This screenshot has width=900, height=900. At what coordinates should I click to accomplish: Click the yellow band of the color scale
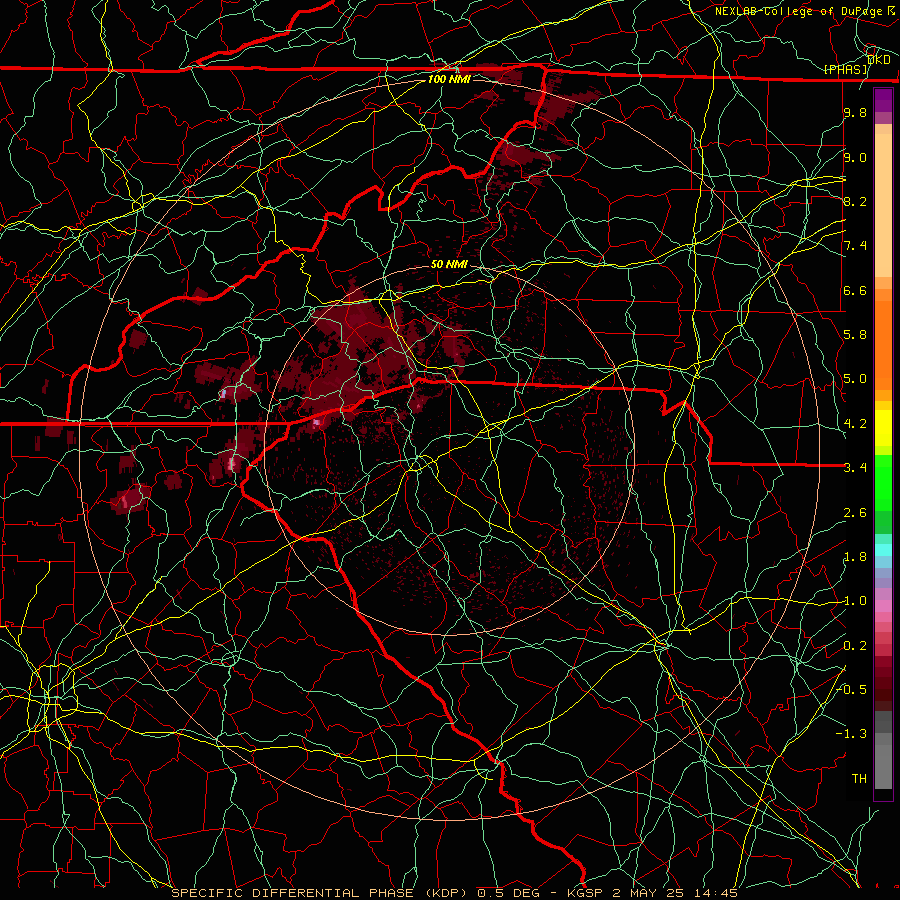pyautogui.click(x=883, y=428)
